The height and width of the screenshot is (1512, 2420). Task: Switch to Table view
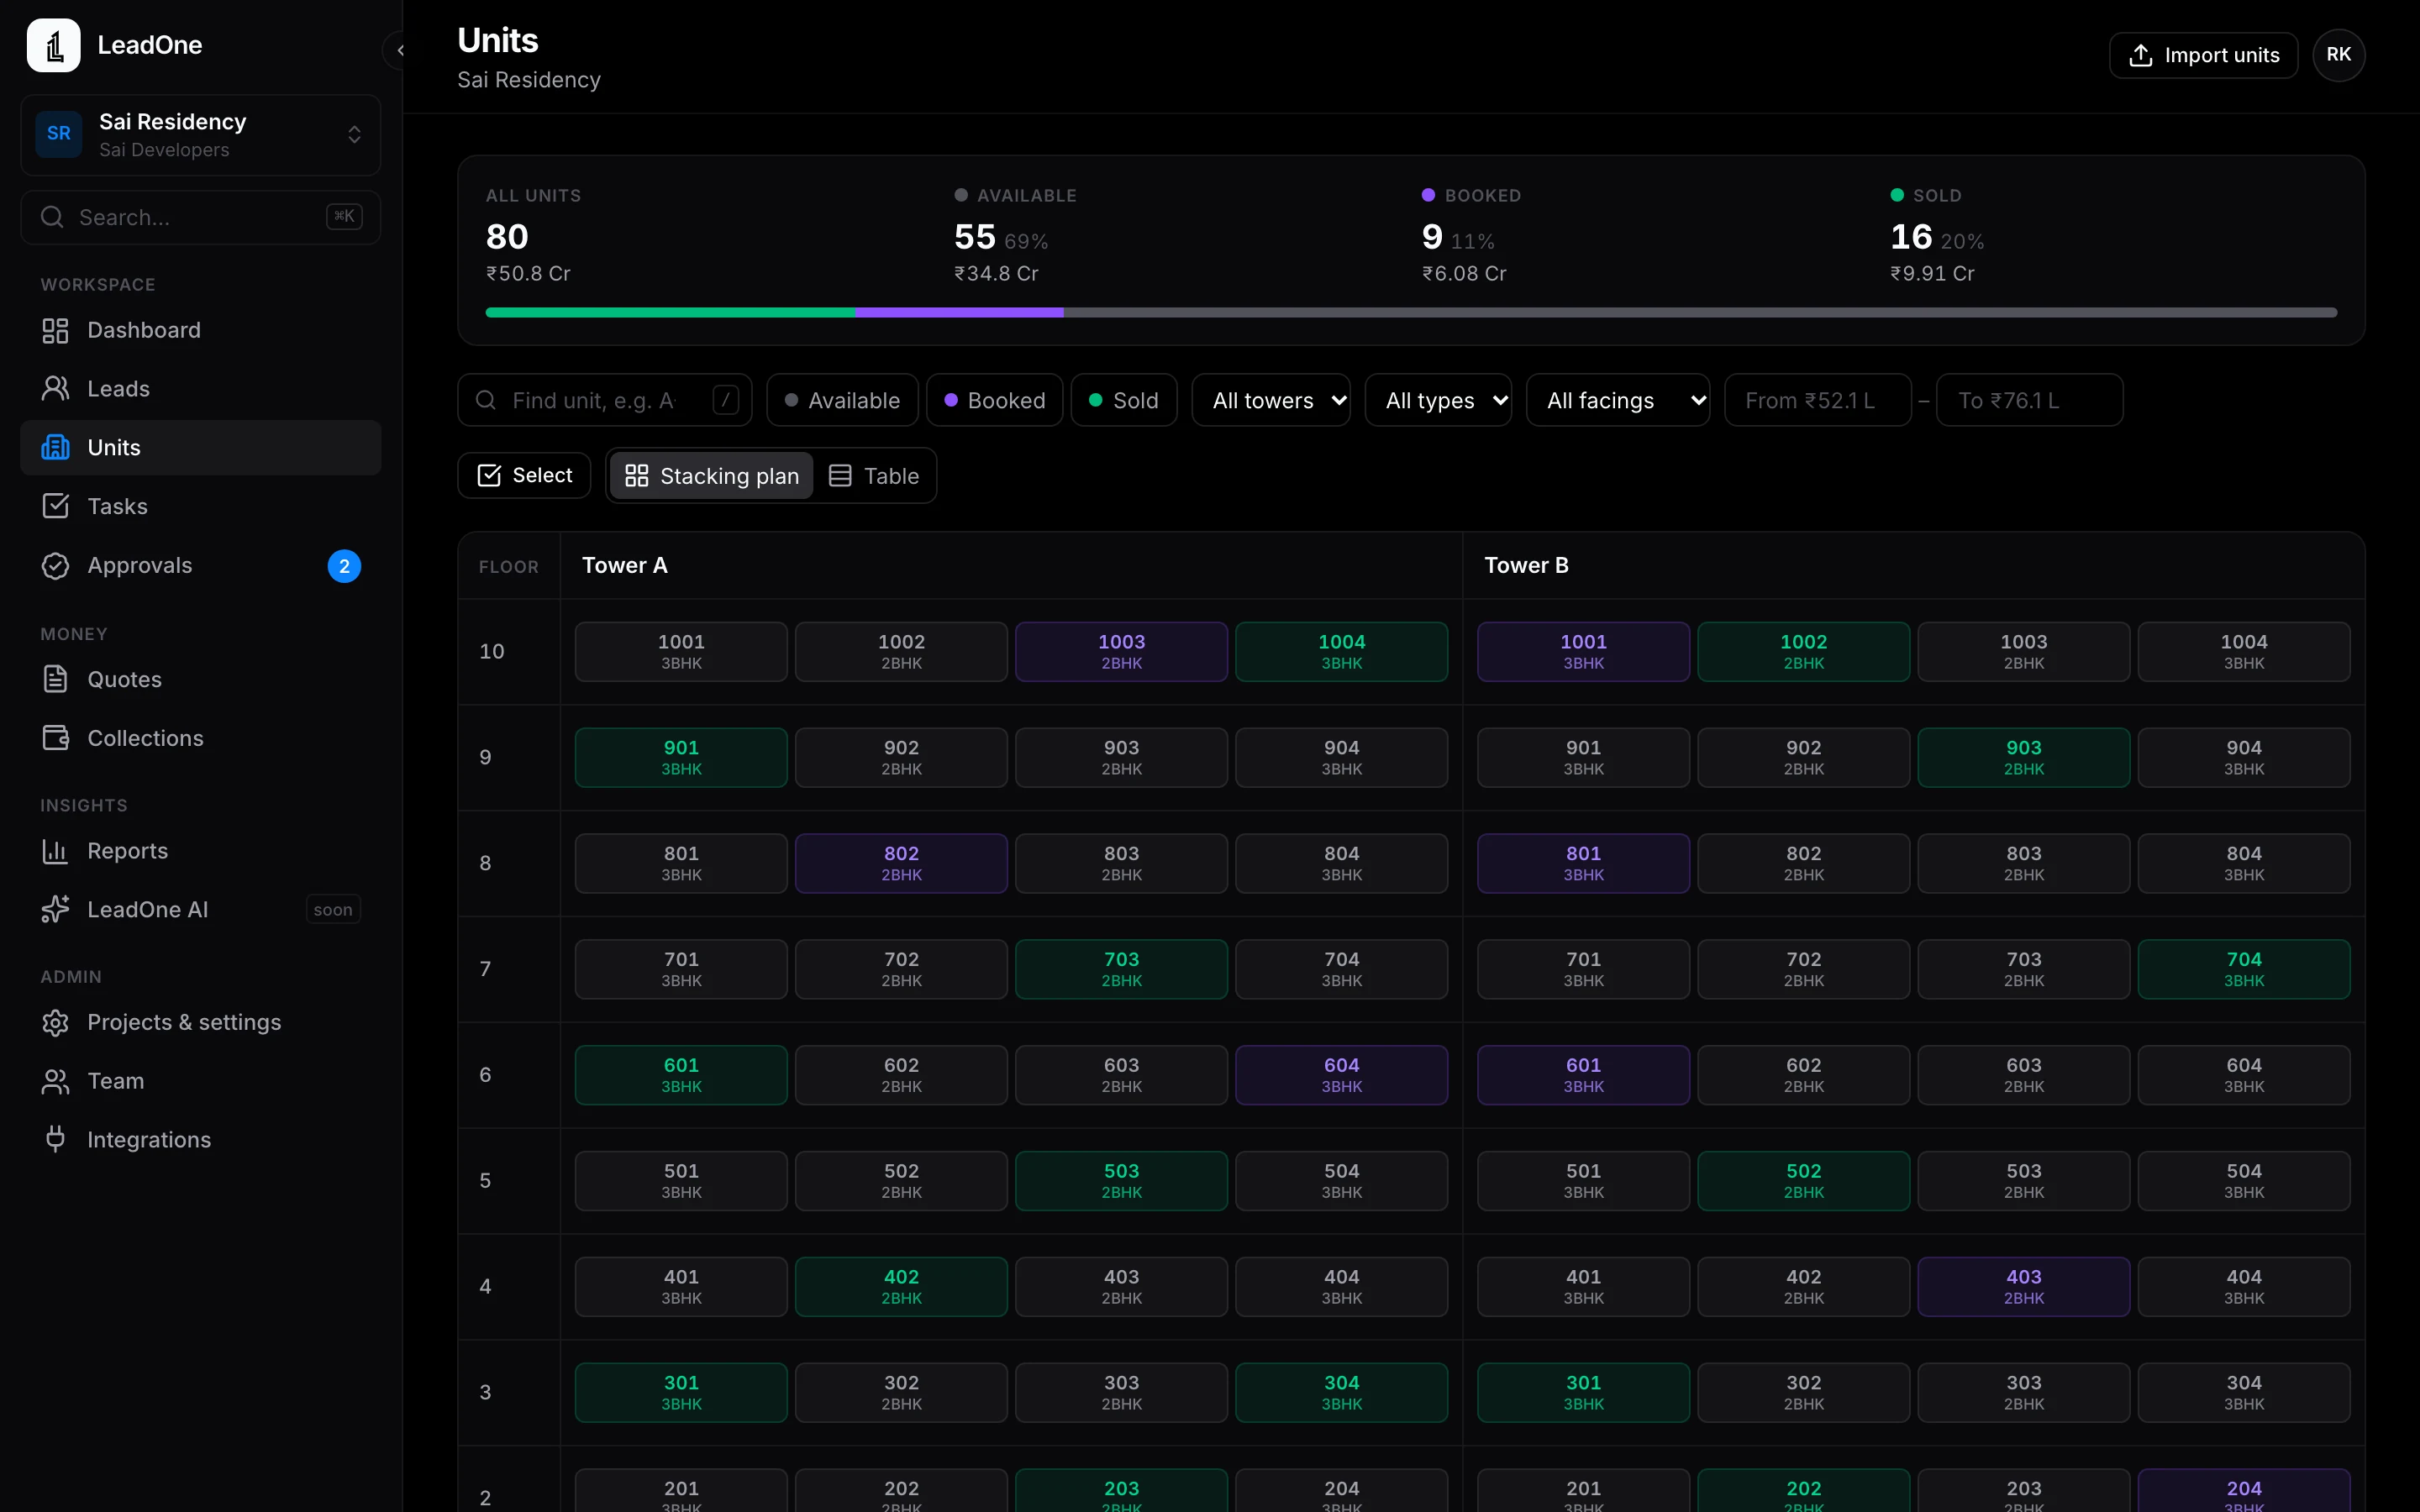point(875,476)
